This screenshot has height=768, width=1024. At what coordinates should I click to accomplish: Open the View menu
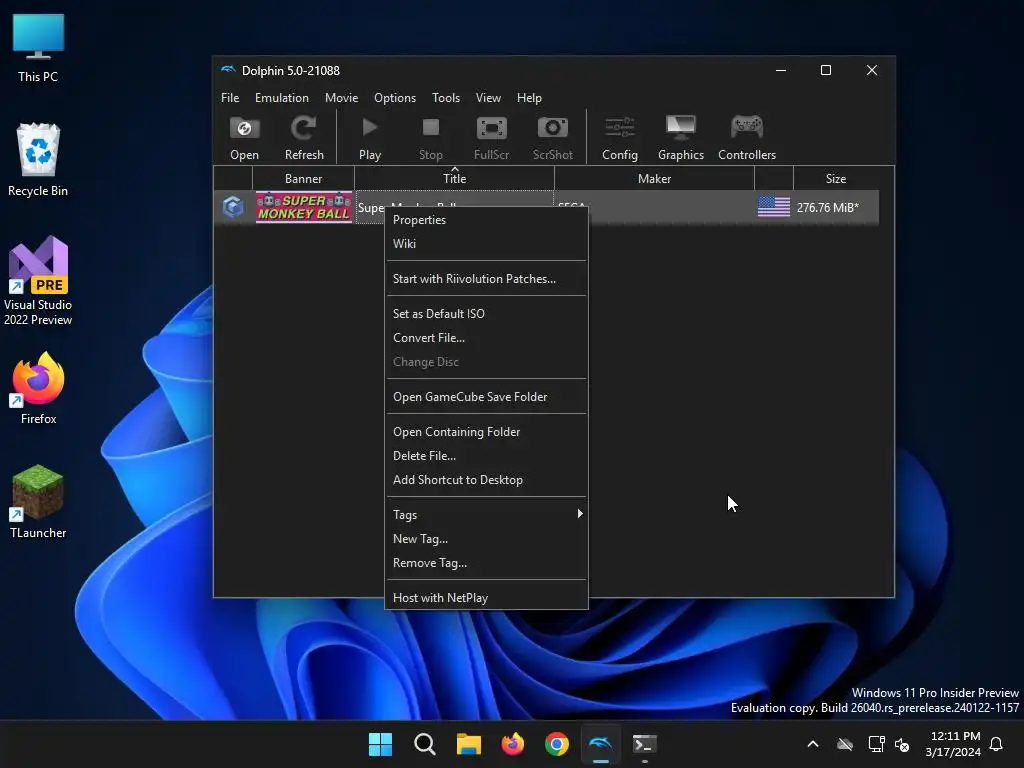pos(488,97)
